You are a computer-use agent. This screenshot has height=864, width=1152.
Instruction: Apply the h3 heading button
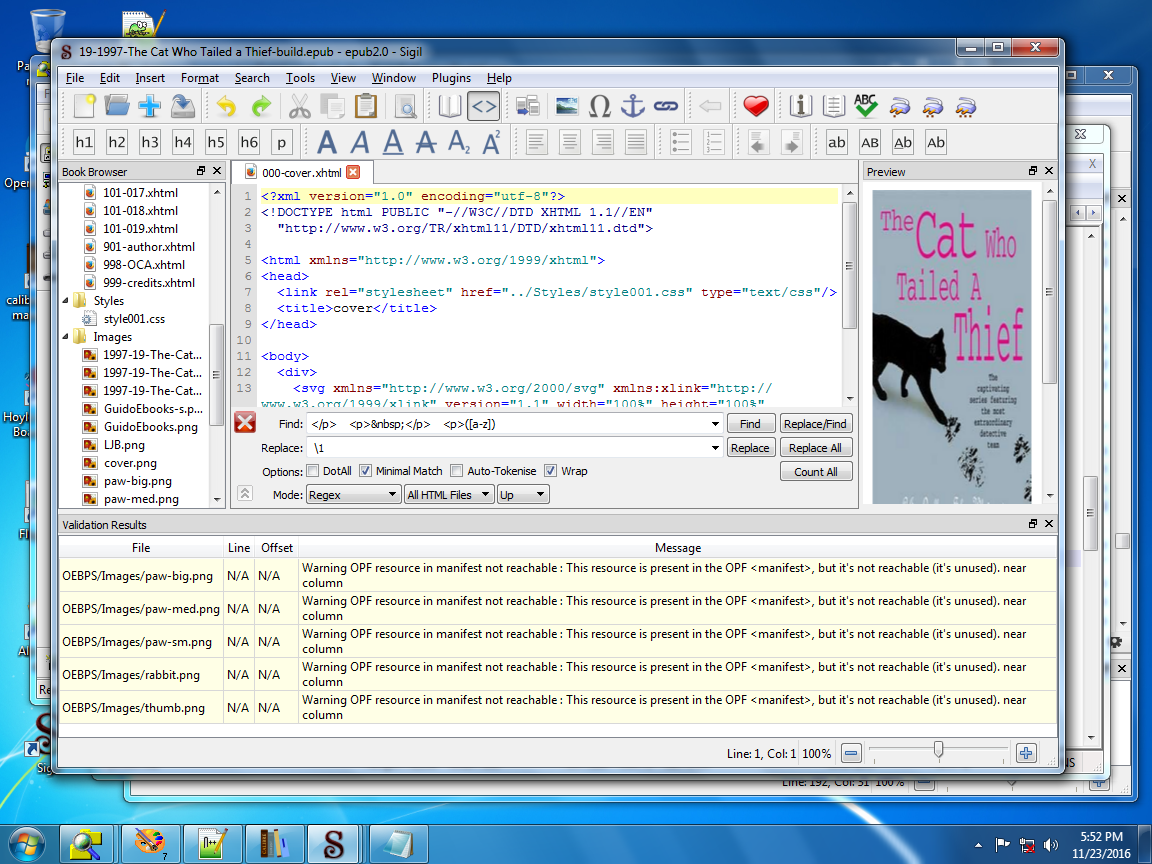pyautogui.click(x=150, y=143)
